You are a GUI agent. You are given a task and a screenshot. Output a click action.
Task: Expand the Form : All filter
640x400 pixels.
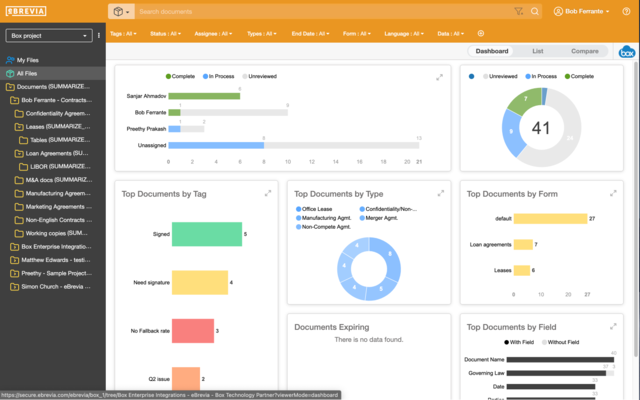(357, 33)
